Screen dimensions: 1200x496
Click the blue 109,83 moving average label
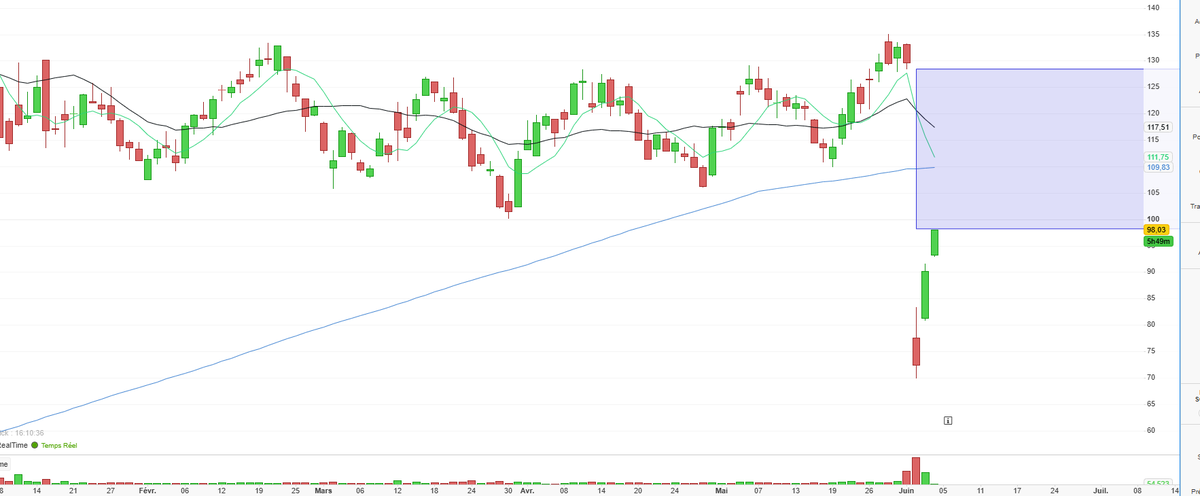[1158, 167]
